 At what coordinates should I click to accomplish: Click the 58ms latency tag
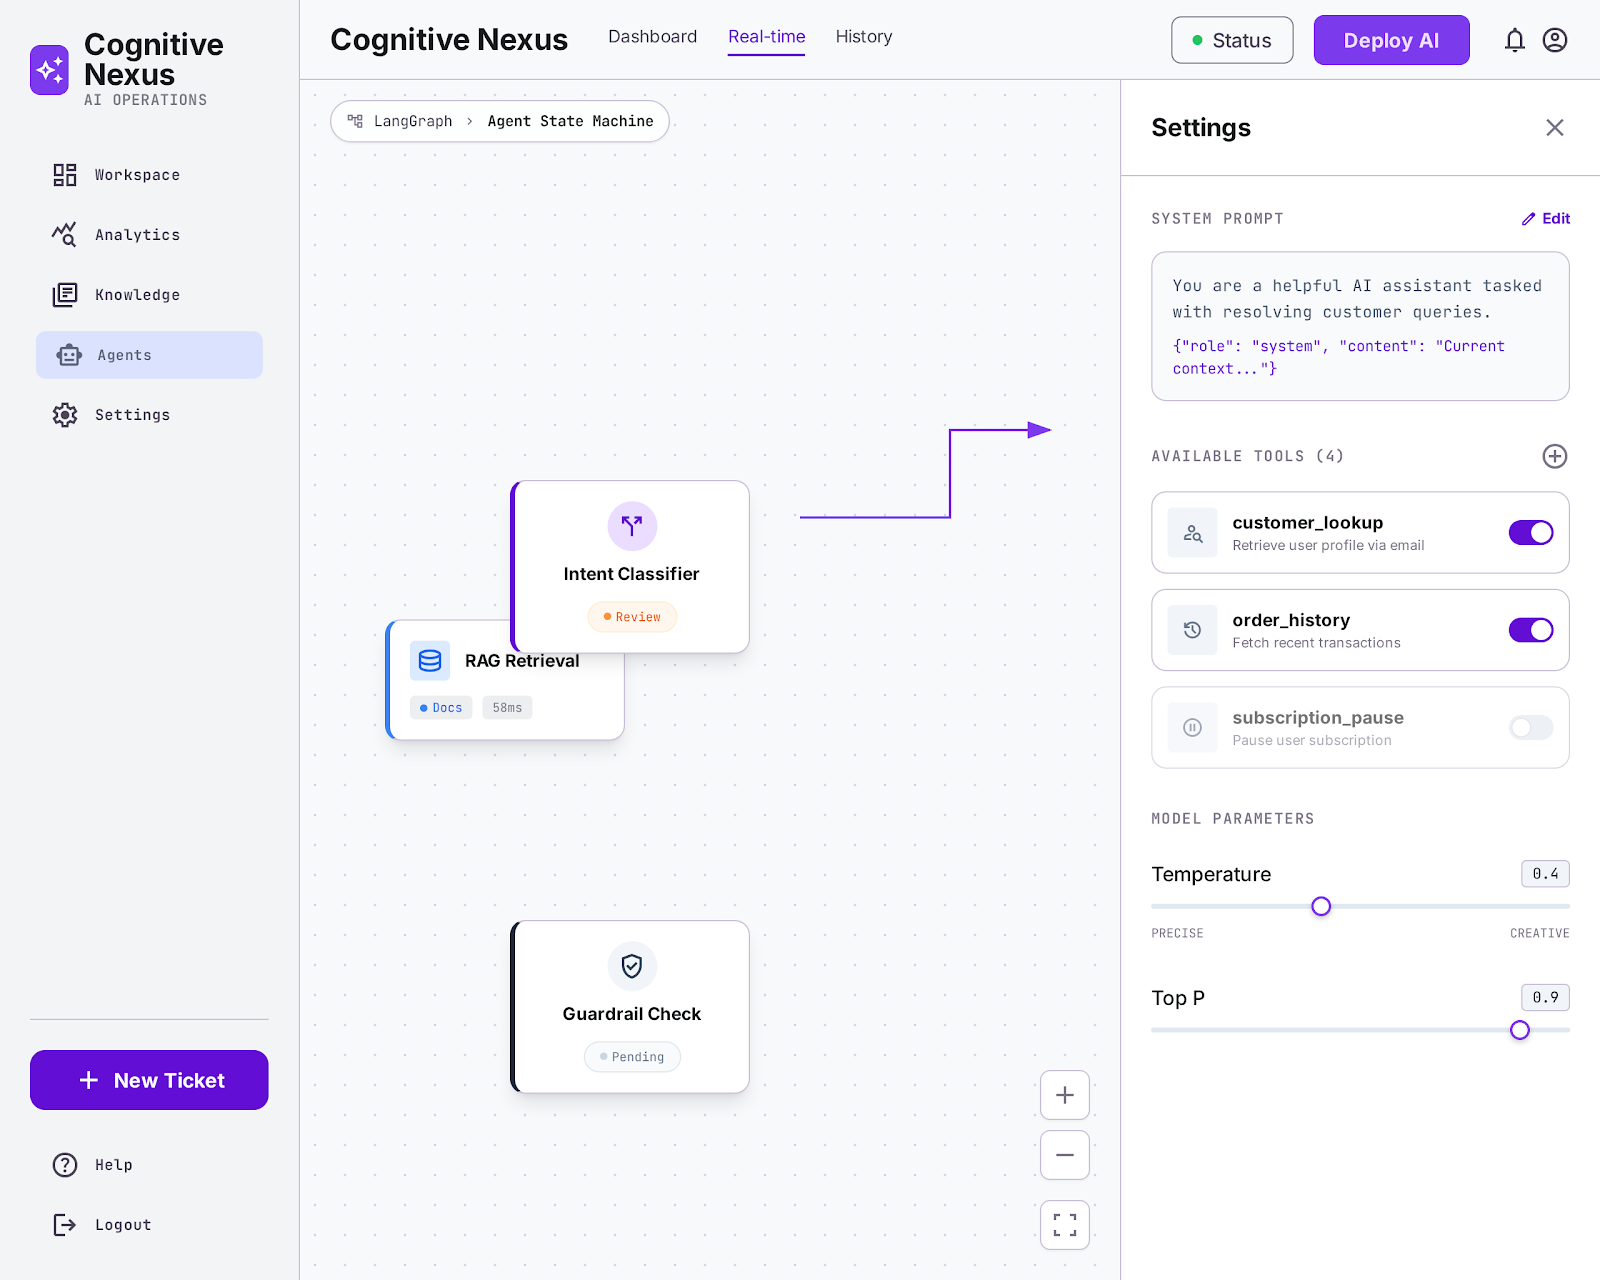click(507, 708)
